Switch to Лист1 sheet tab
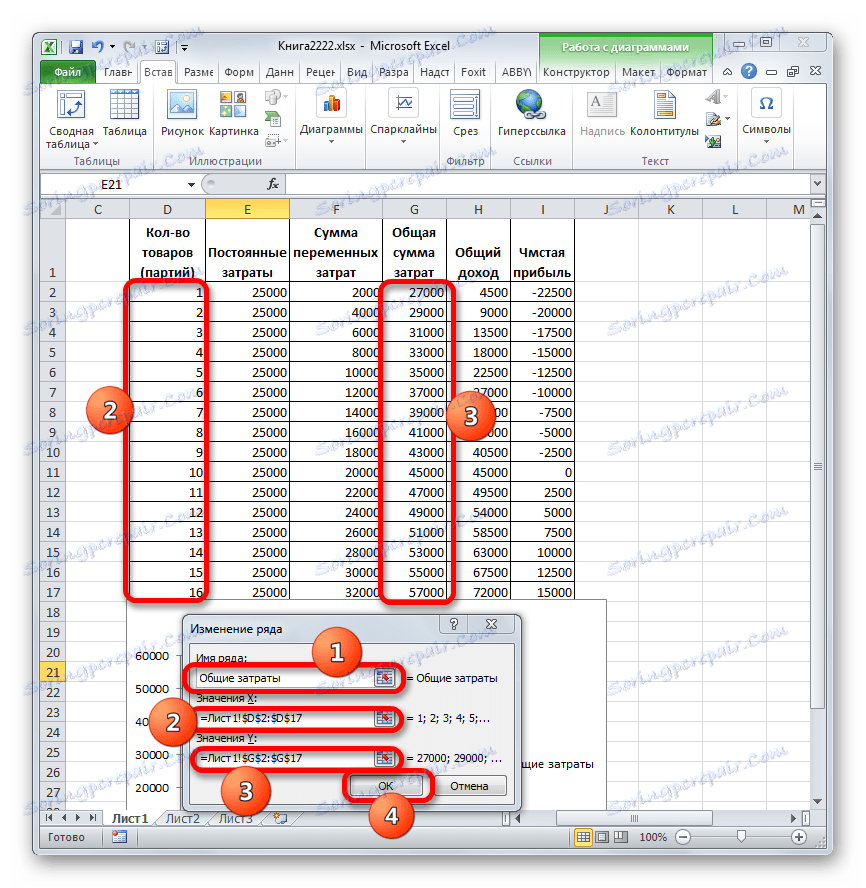Viewport: 866px width, 888px height. tap(130, 818)
